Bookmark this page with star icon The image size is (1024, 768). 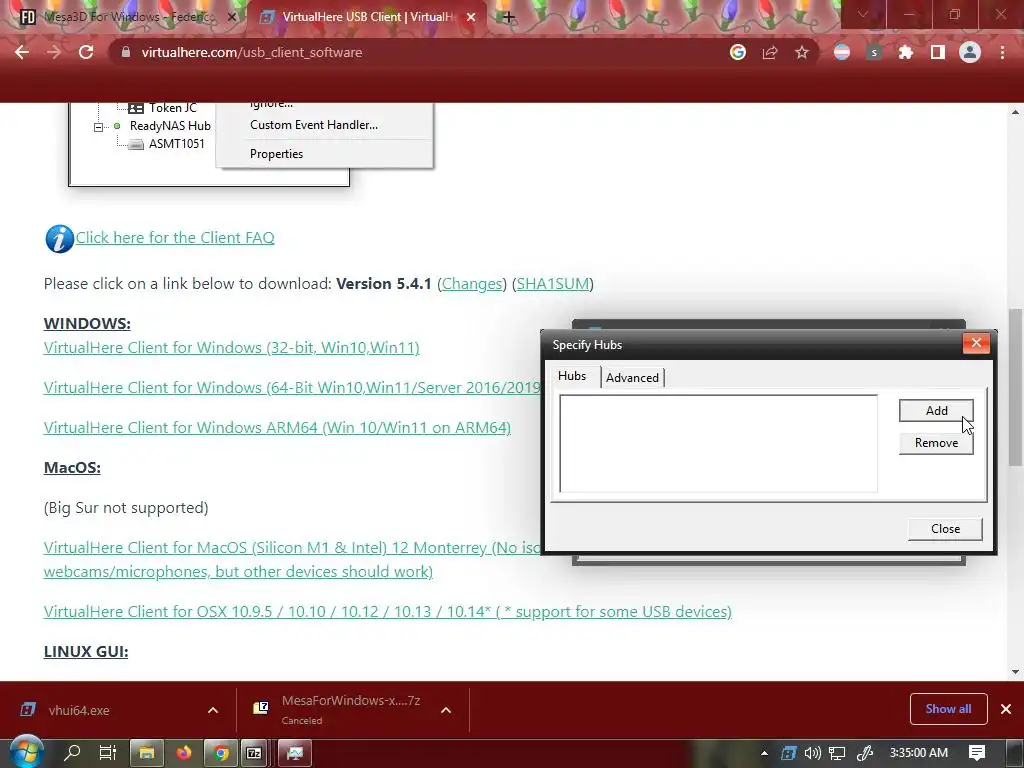(x=802, y=52)
